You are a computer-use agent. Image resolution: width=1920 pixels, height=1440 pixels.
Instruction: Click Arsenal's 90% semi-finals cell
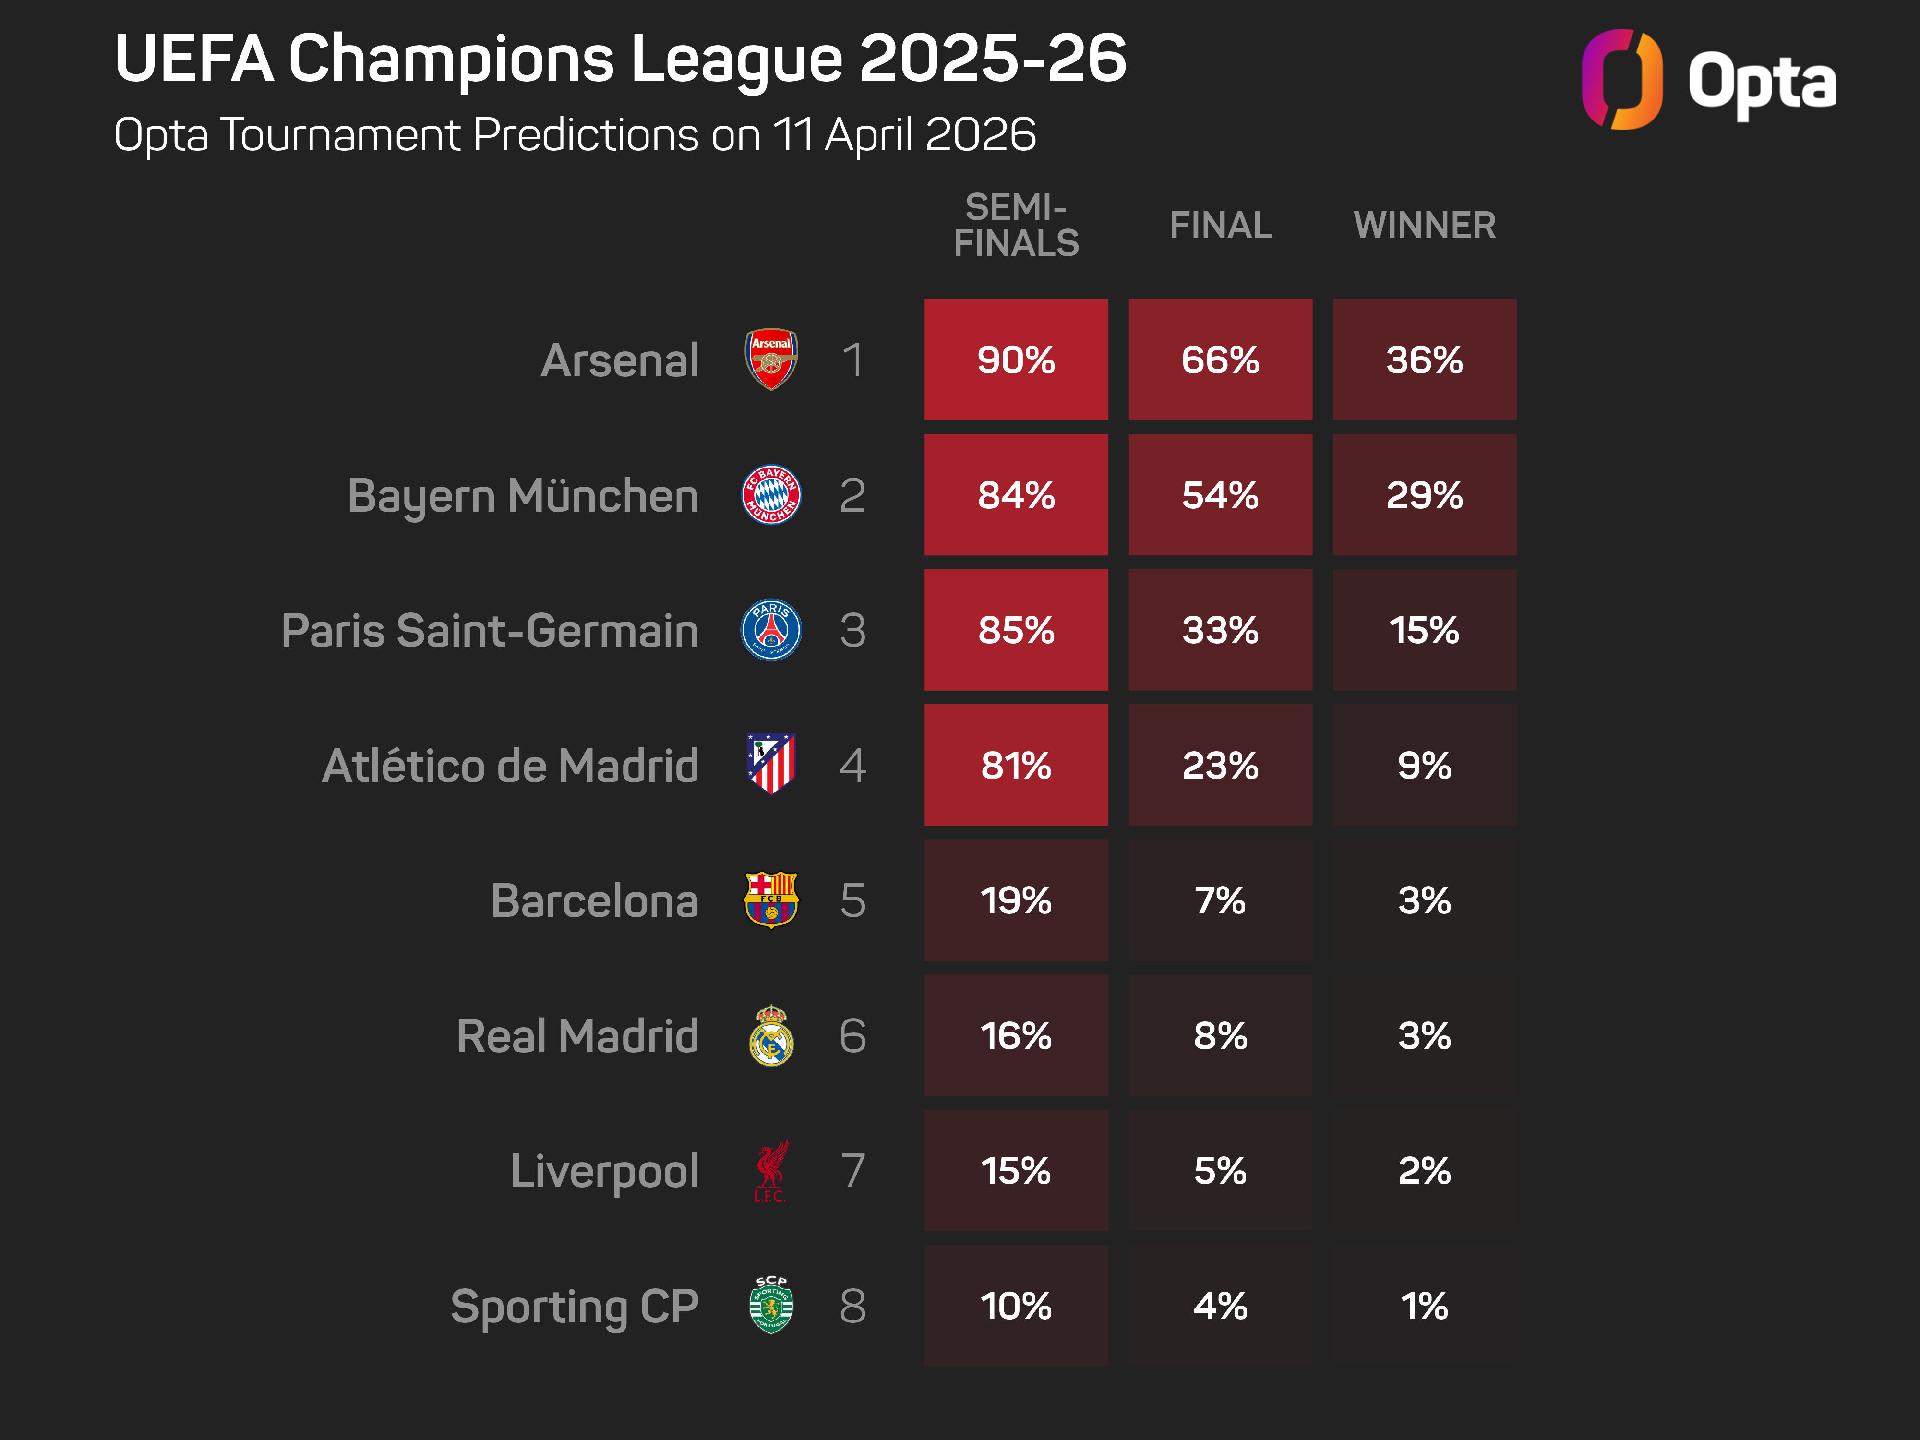[x=1016, y=360]
